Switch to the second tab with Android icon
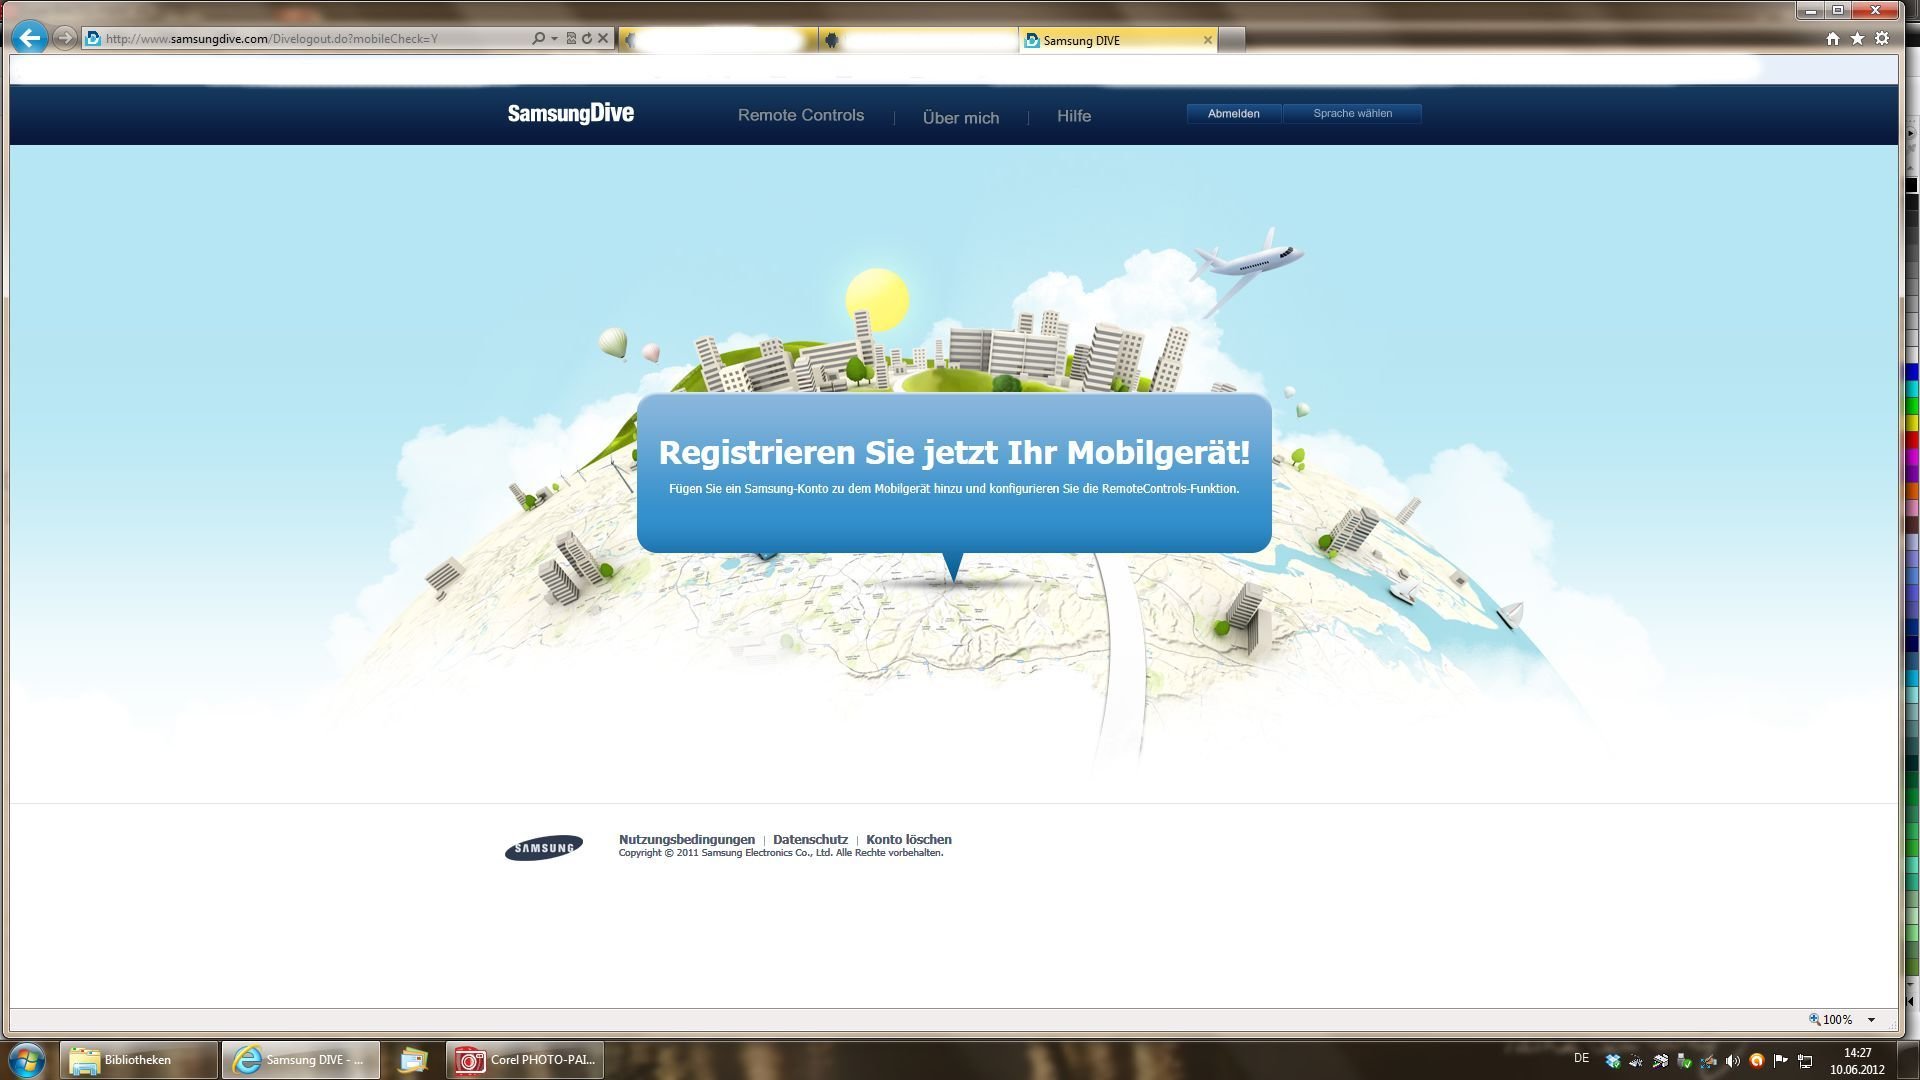This screenshot has width=1920, height=1080. pyautogui.click(x=918, y=40)
